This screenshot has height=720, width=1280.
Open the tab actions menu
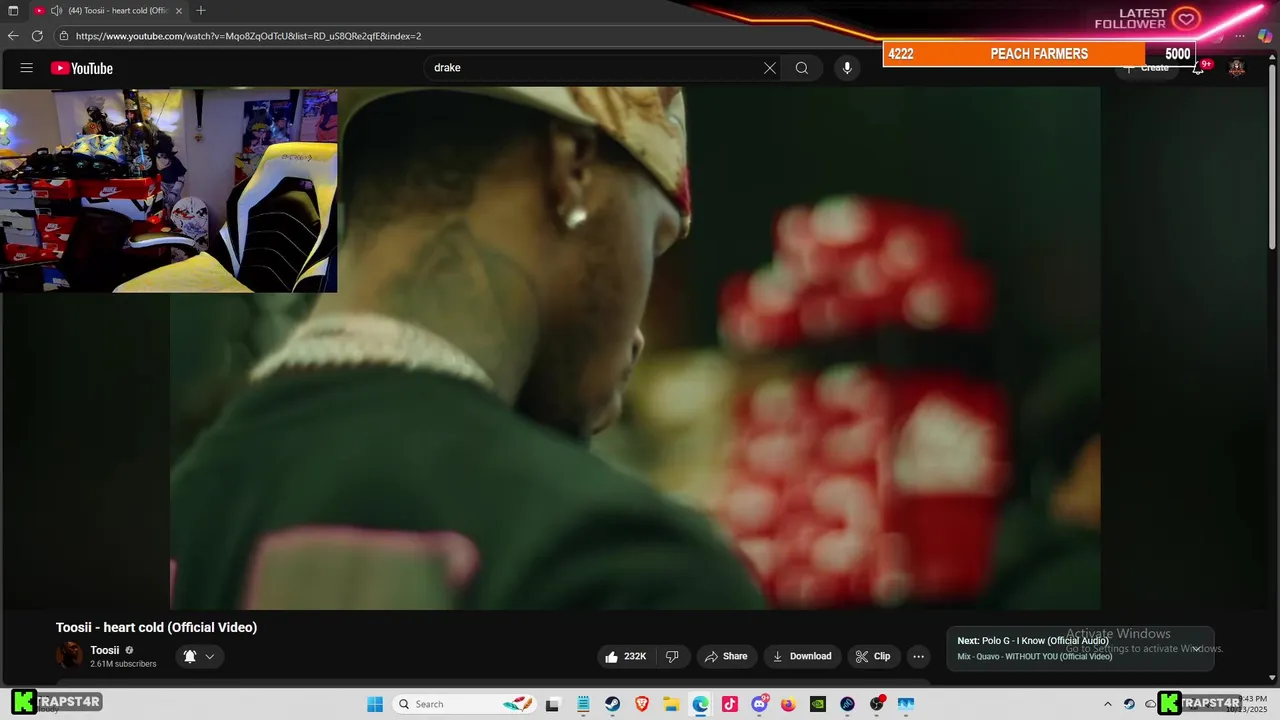point(13,10)
